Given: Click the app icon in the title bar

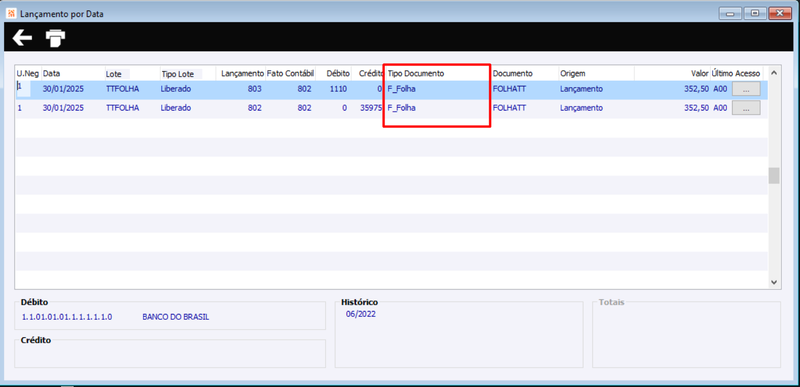Looking at the screenshot, I should tap(11, 14).
